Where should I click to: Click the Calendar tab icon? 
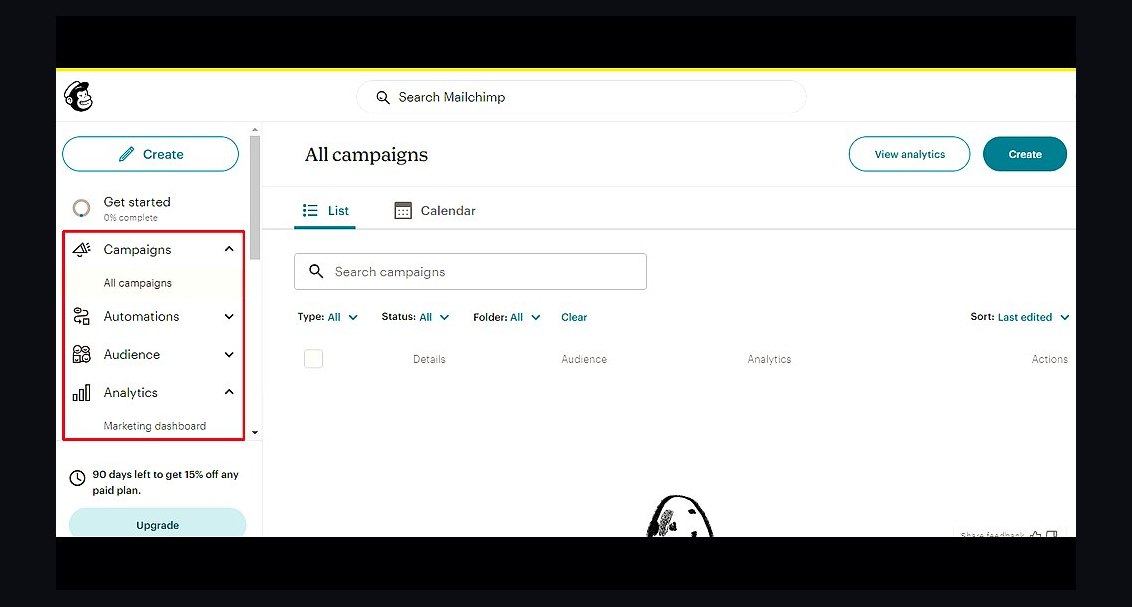(403, 211)
